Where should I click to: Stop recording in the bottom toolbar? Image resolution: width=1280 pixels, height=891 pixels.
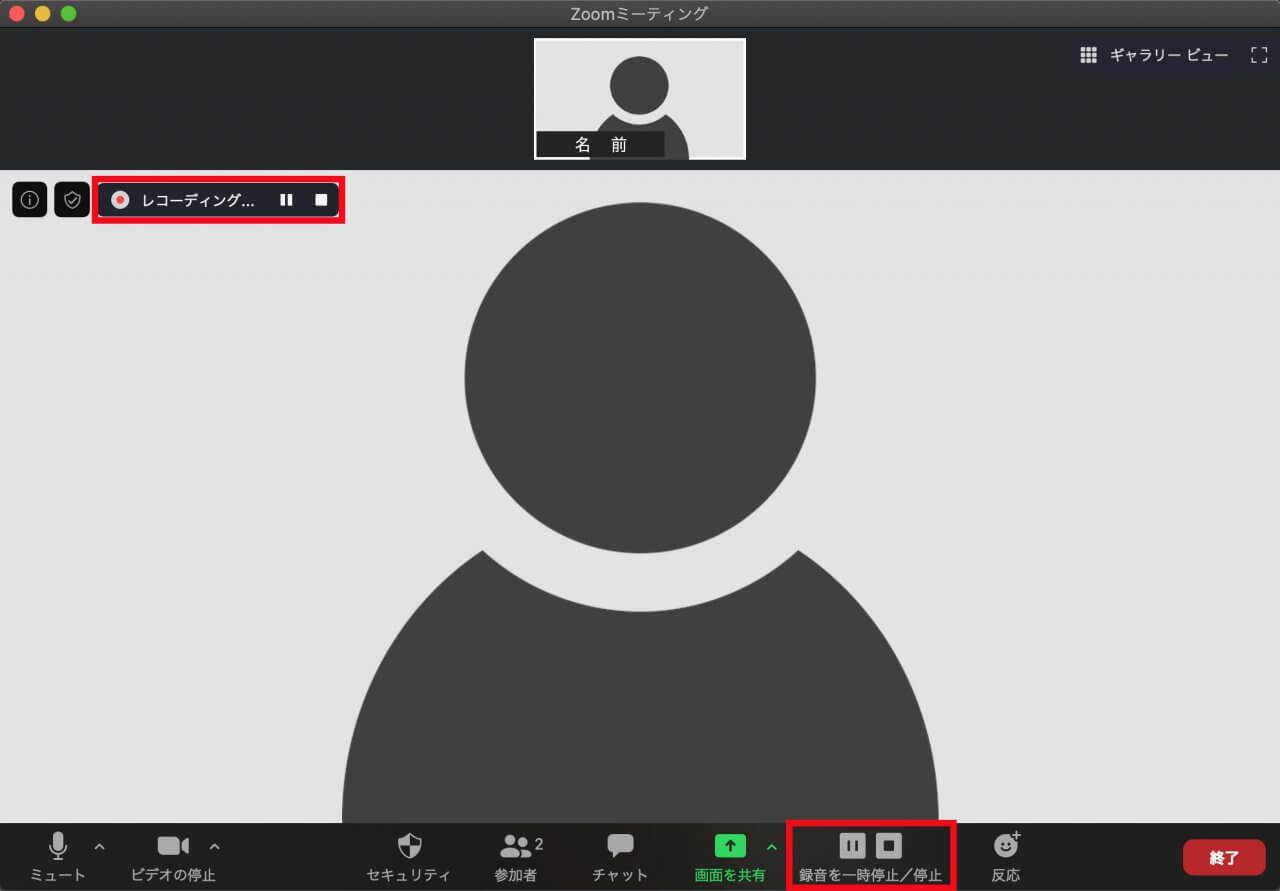click(889, 846)
